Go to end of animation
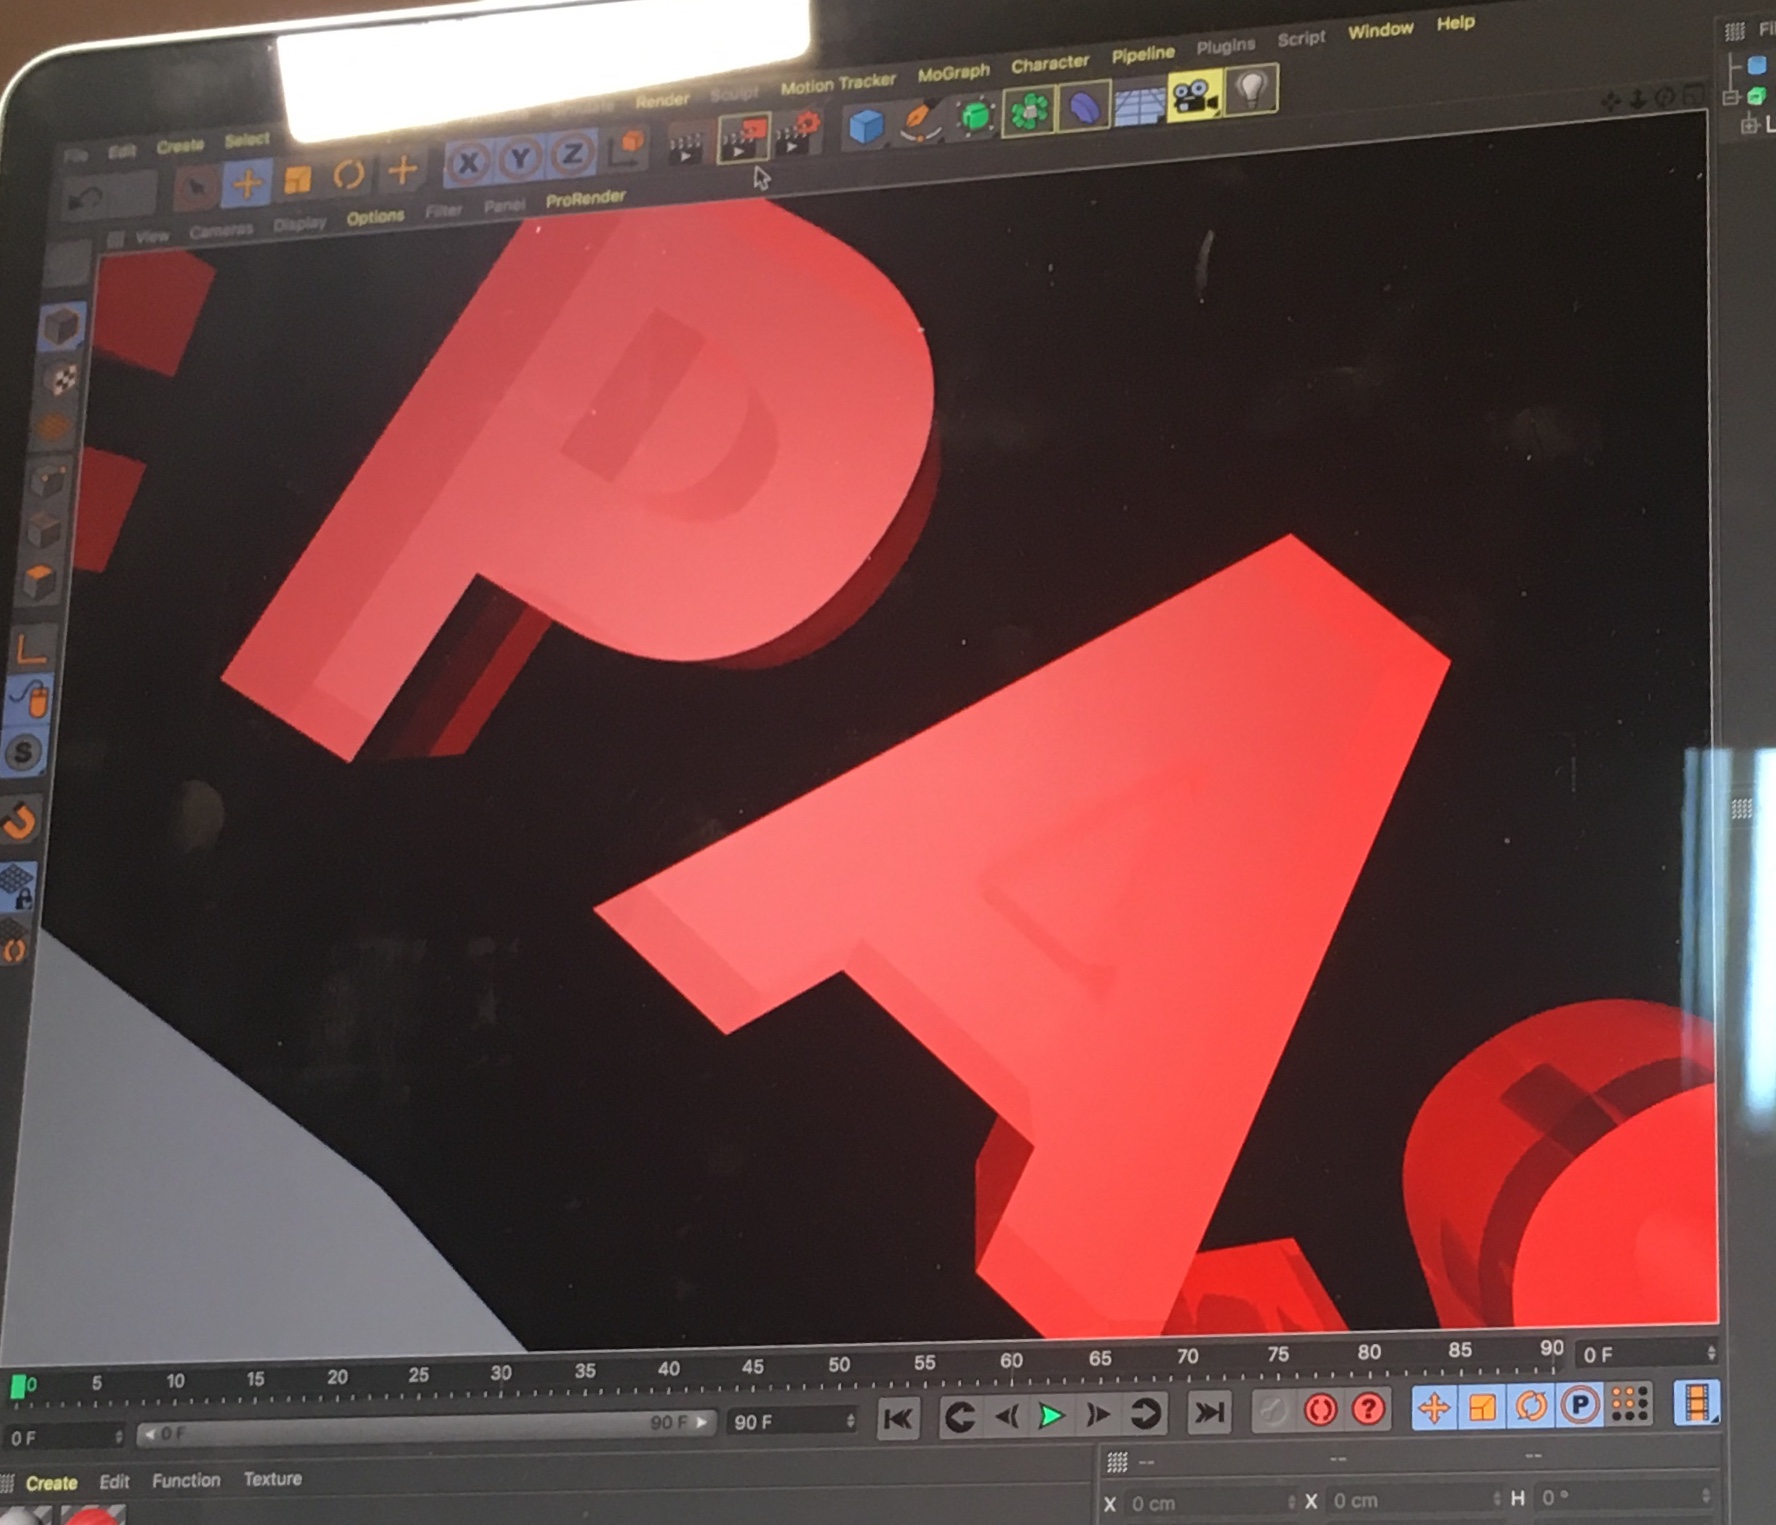Image resolution: width=1776 pixels, height=1525 pixels. click(1208, 1412)
